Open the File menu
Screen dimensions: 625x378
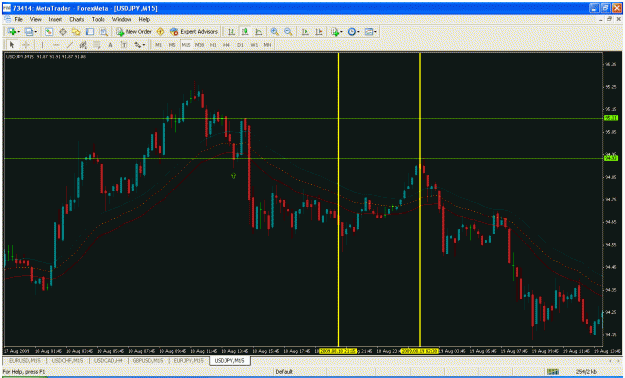pos(18,19)
